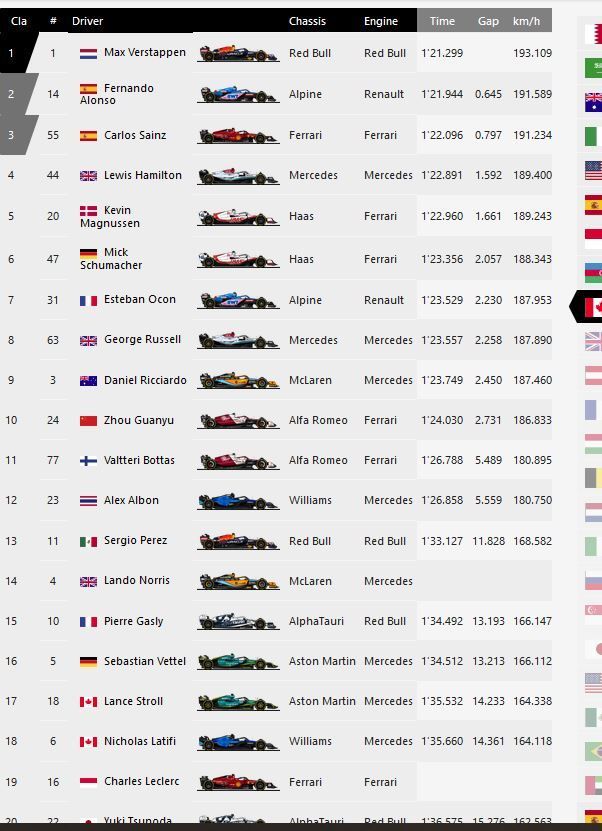Select the Australian flag in the race sidebar
Viewport: 602px width, 831px height.
pyautogui.click(x=590, y=99)
